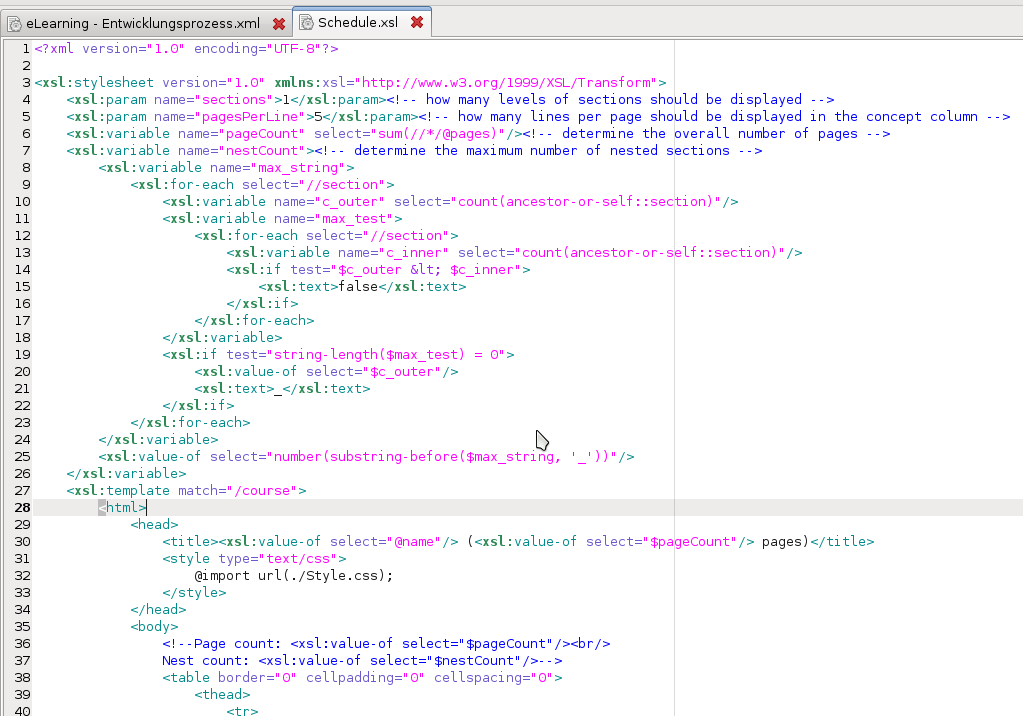Image resolution: width=1023 pixels, height=716 pixels.
Task: Click line number 28 in the gutter
Action: 23,508
